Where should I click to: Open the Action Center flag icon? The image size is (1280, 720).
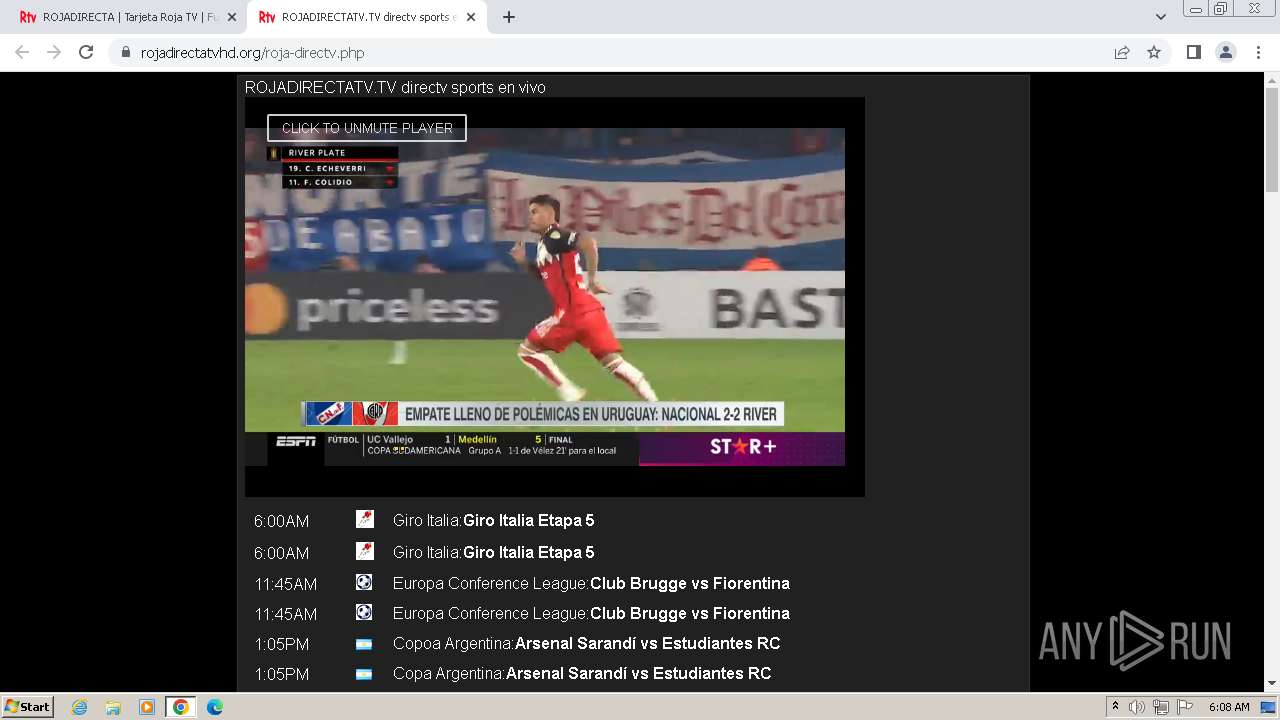click(1184, 707)
